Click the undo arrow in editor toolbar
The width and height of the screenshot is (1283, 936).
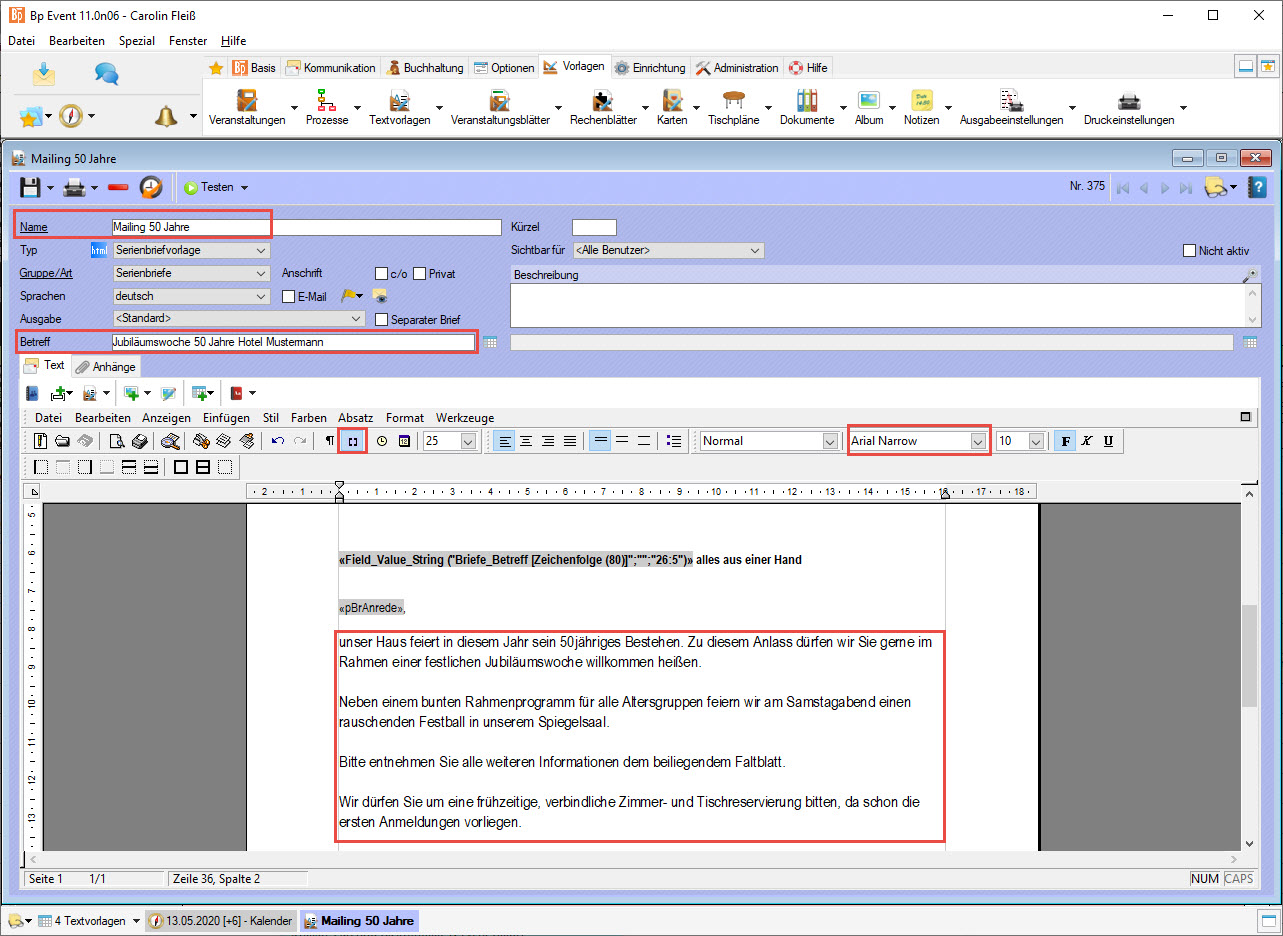(278, 441)
